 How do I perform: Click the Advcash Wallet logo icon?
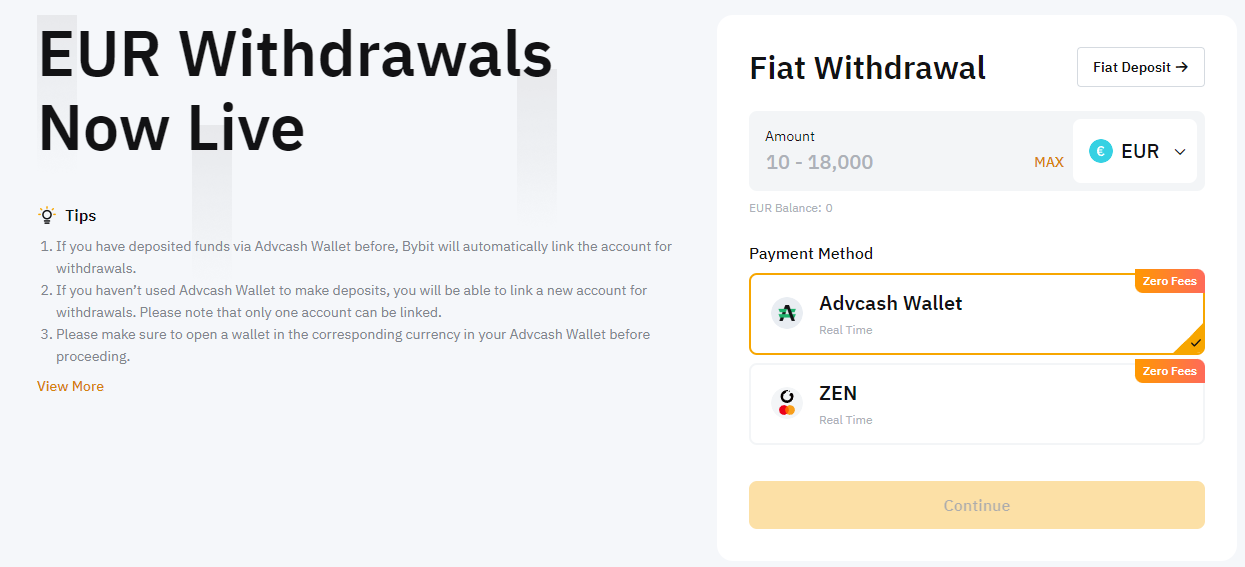pyautogui.click(x=787, y=313)
